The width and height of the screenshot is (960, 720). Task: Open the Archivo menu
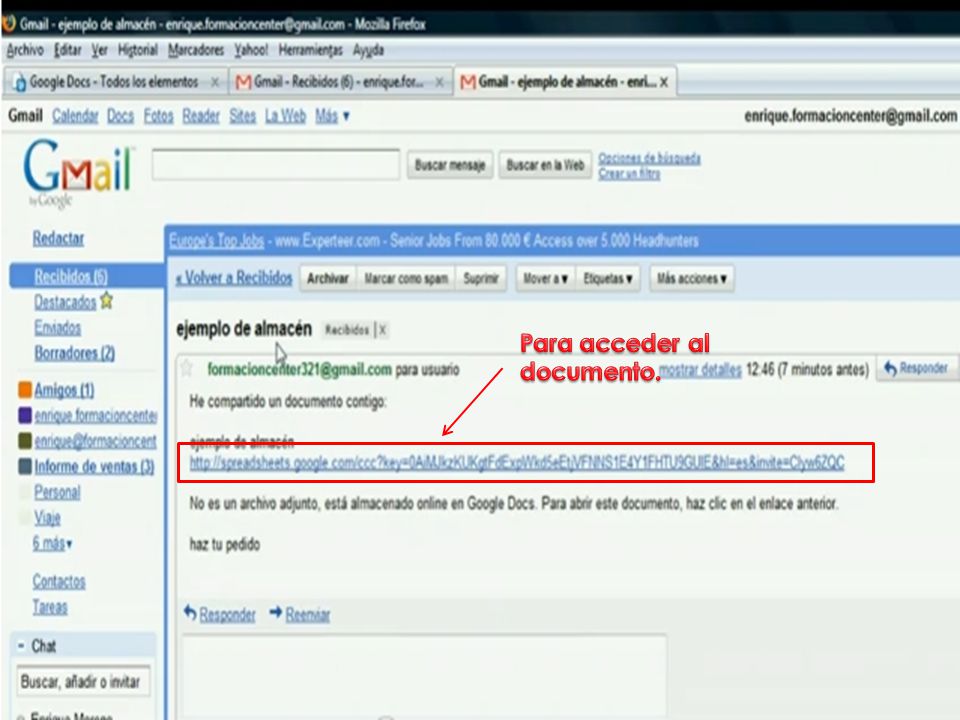point(25,50)
